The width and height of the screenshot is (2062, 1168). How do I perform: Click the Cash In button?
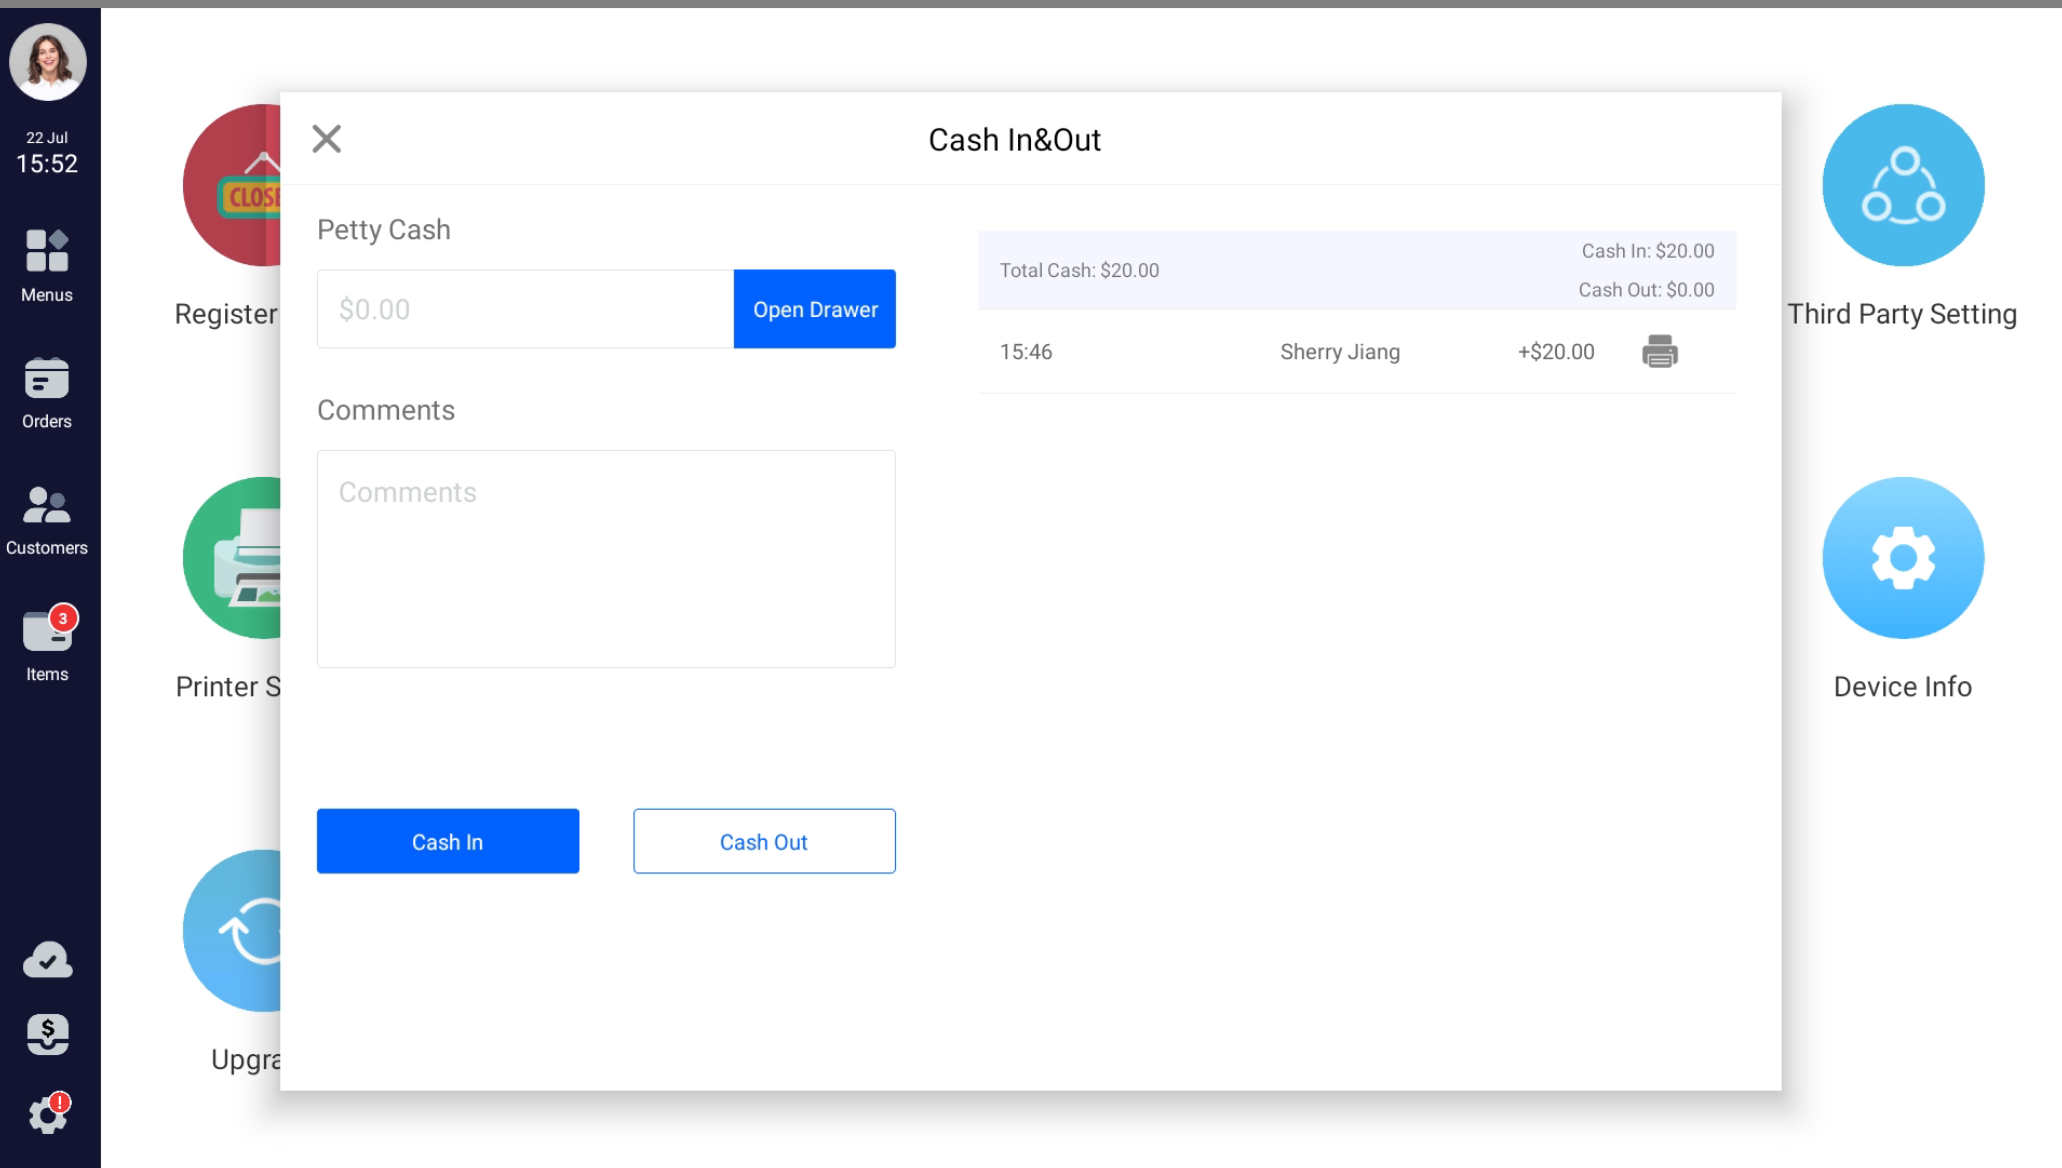point(447,841)
